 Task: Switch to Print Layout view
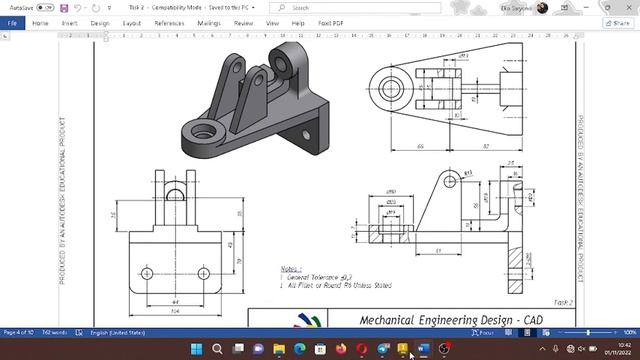pos(527,333)
